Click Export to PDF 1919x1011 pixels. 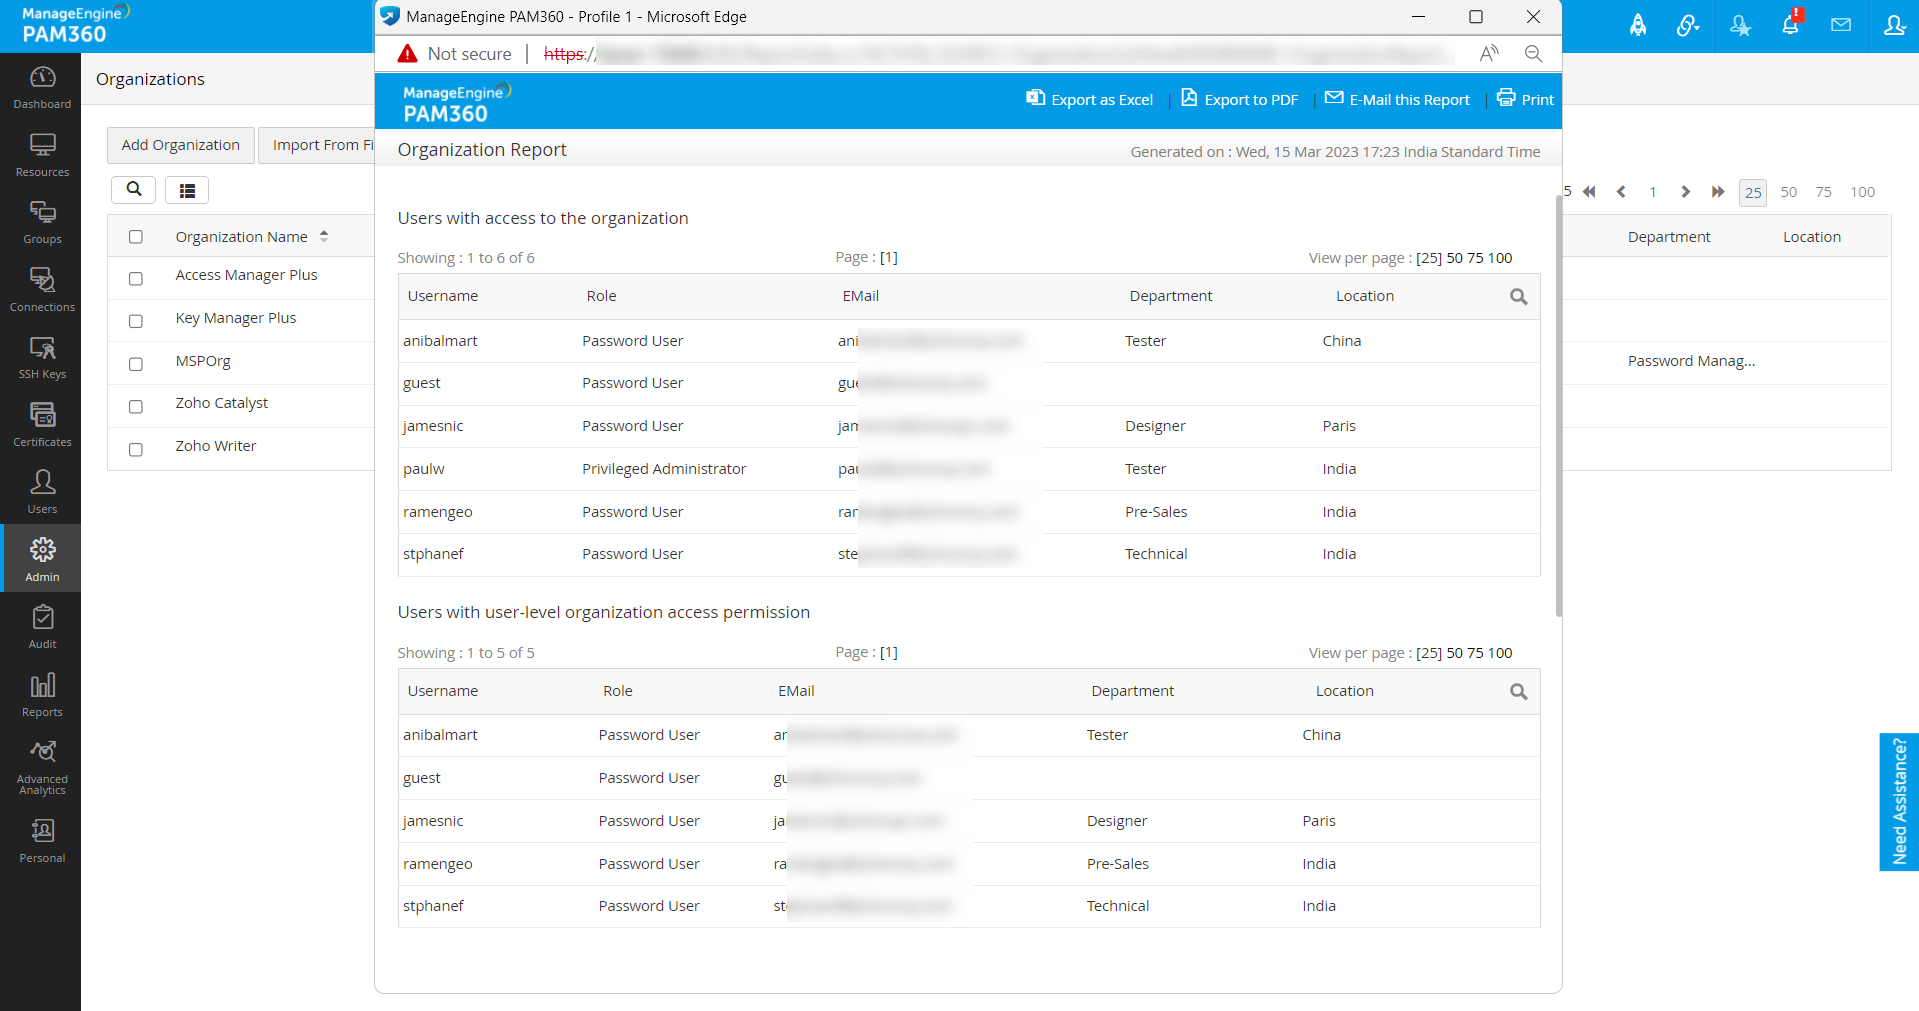pyautogui.click(x=1240, y=99)
